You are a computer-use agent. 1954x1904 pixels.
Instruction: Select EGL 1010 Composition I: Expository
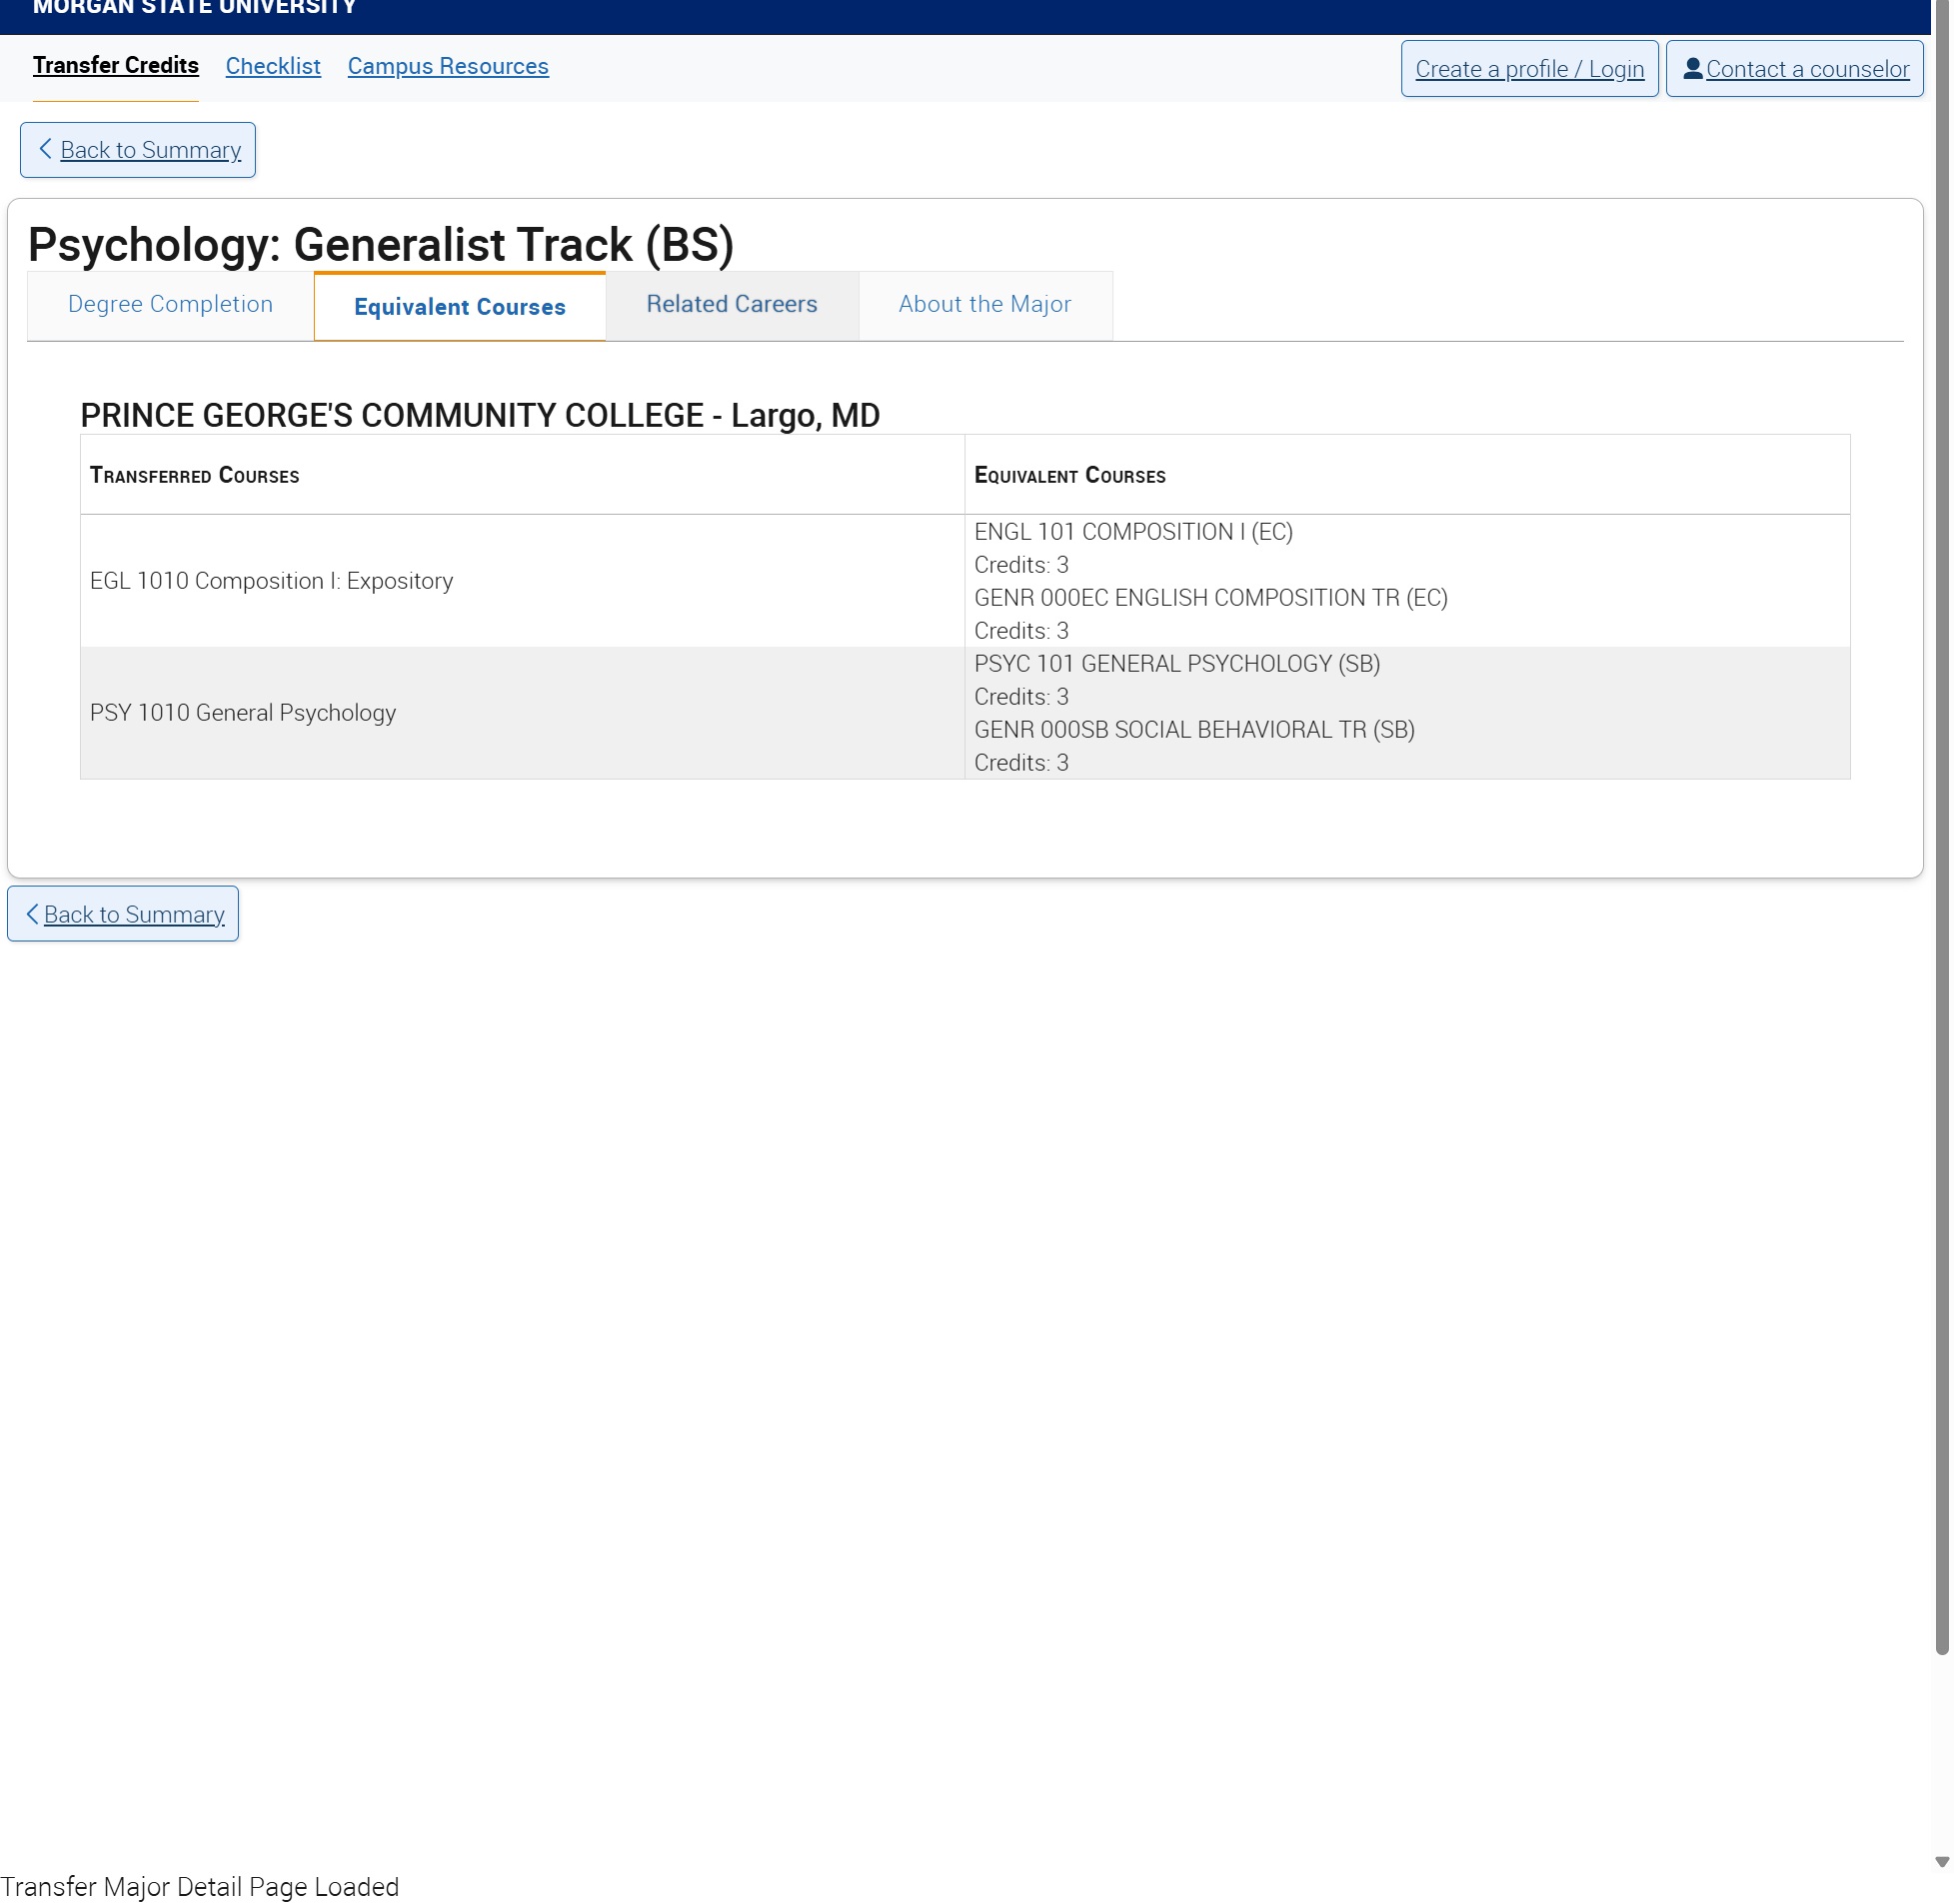click(x=271, y=581)
